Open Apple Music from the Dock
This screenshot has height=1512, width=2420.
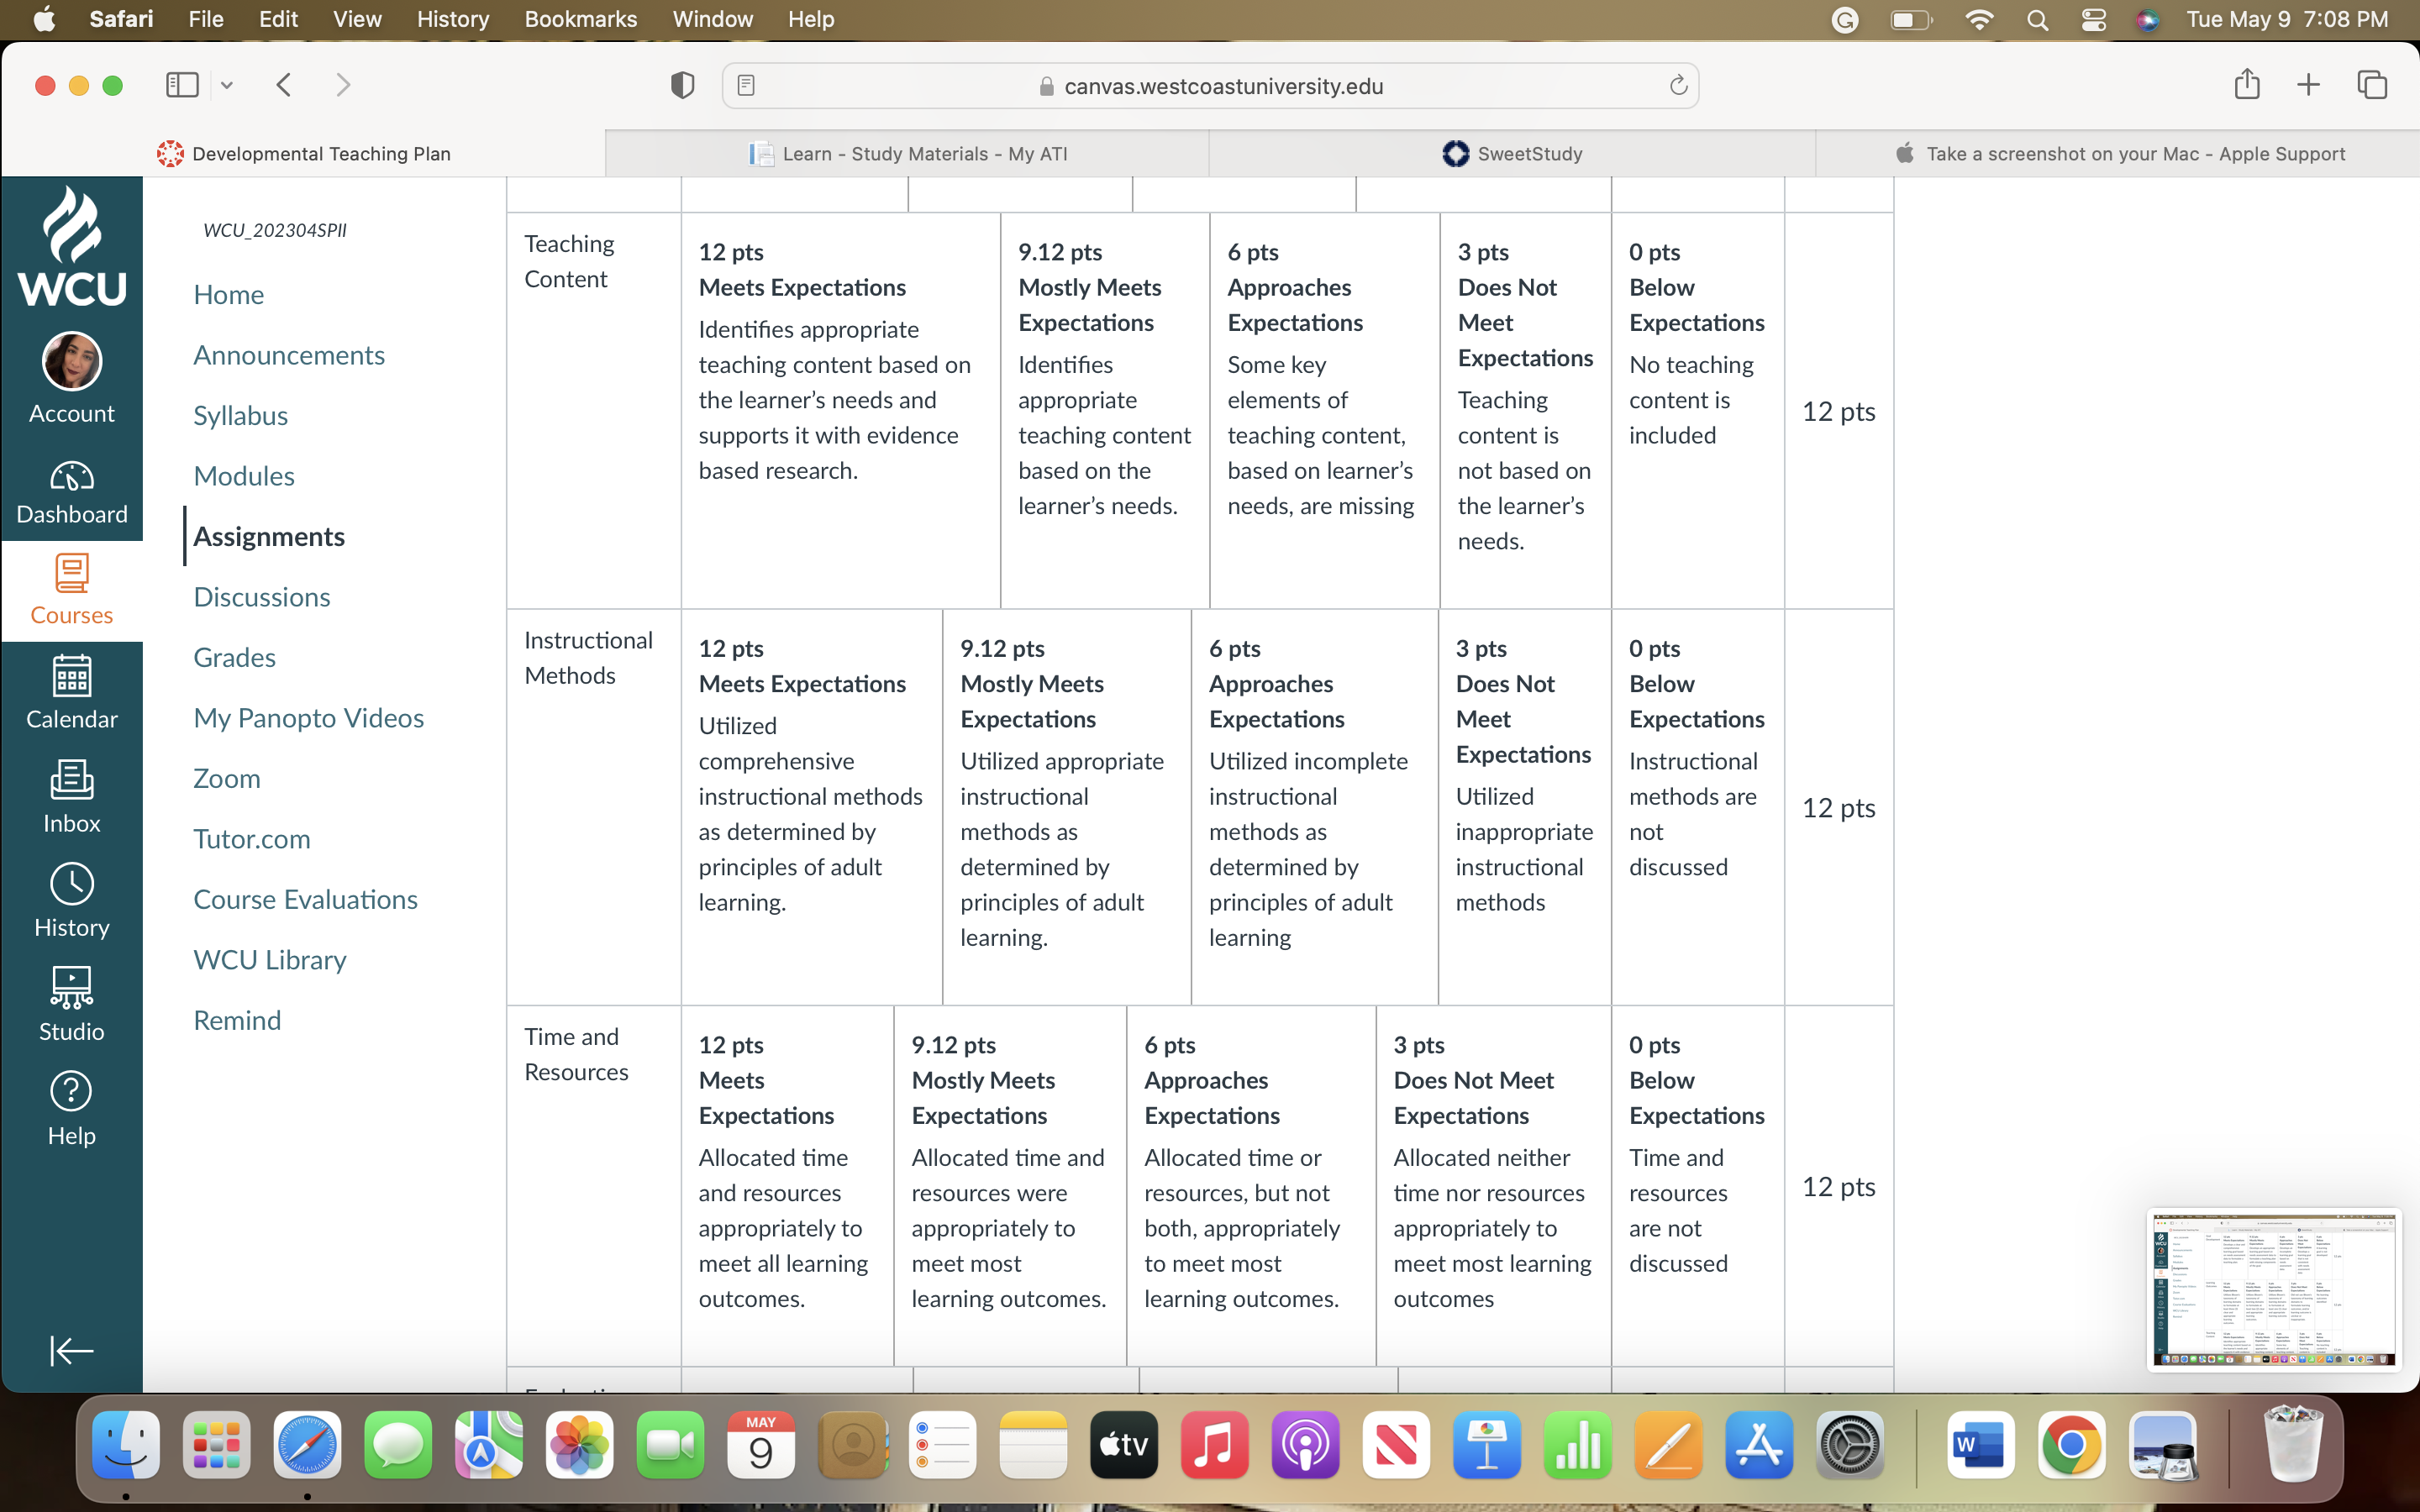(1215, 1445)
